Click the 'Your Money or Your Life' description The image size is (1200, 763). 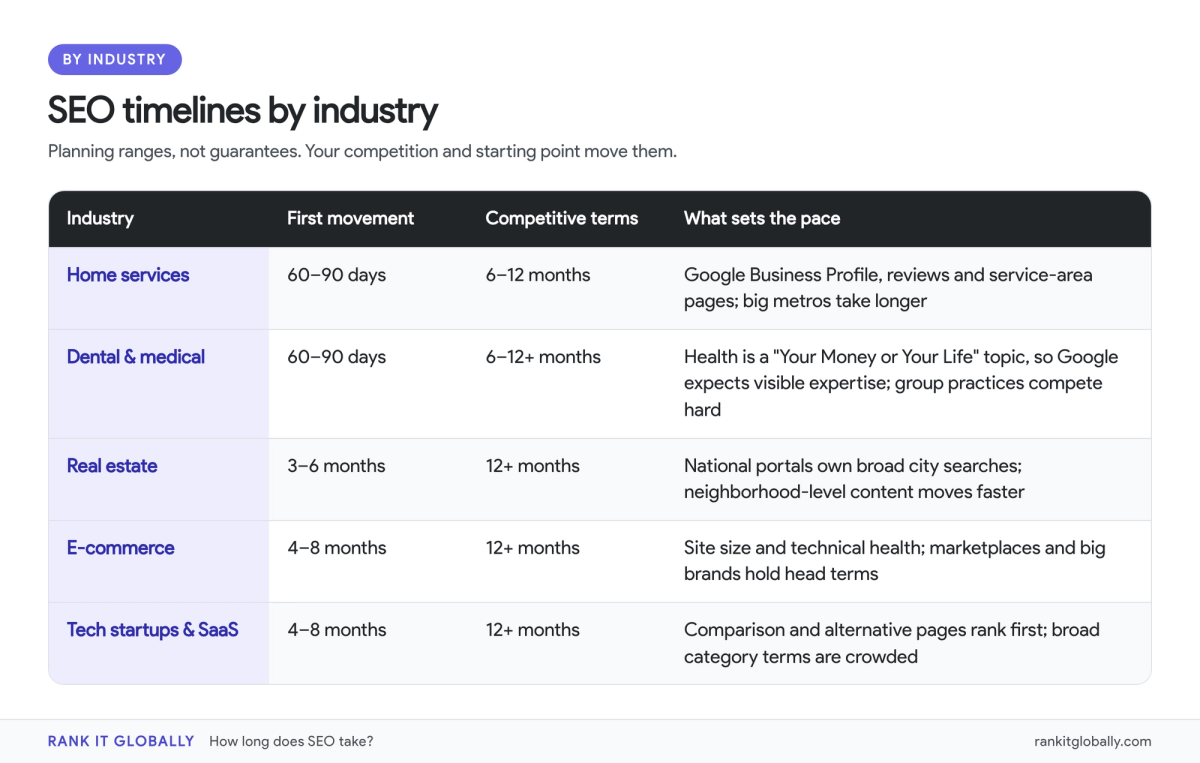(901, 383)
